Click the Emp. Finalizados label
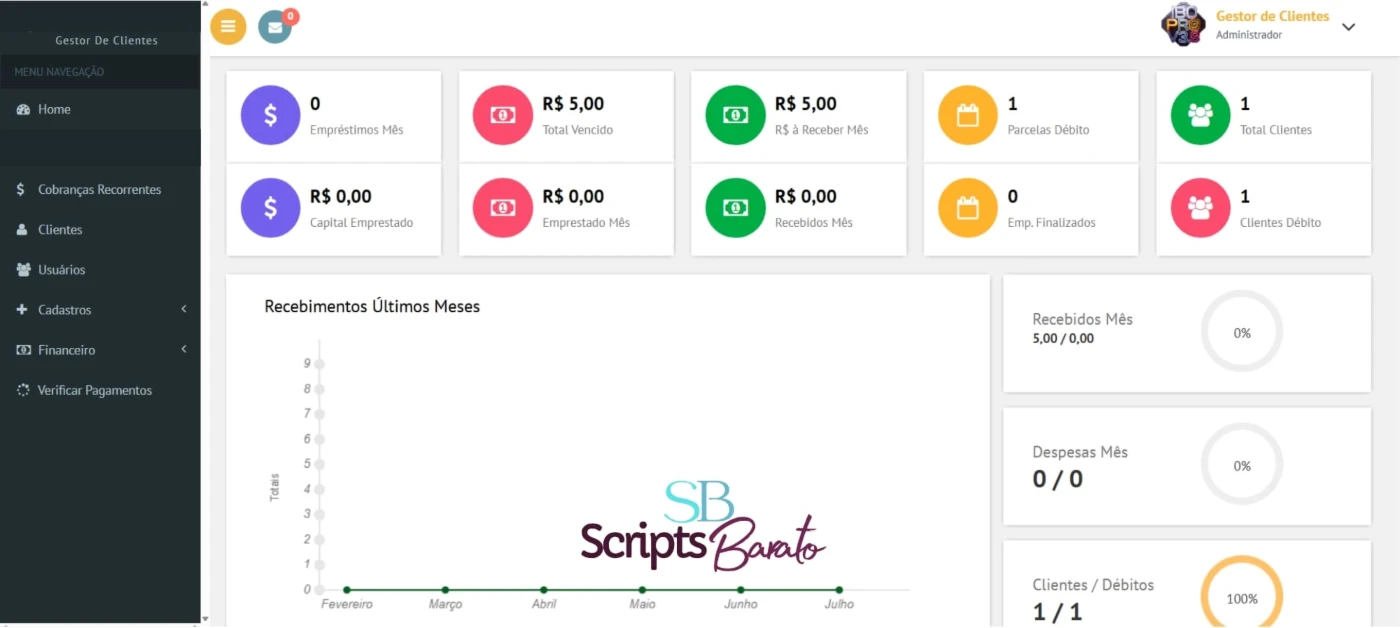The image size is (1400, 628). pyautogui.click(x=1051, y=223)
